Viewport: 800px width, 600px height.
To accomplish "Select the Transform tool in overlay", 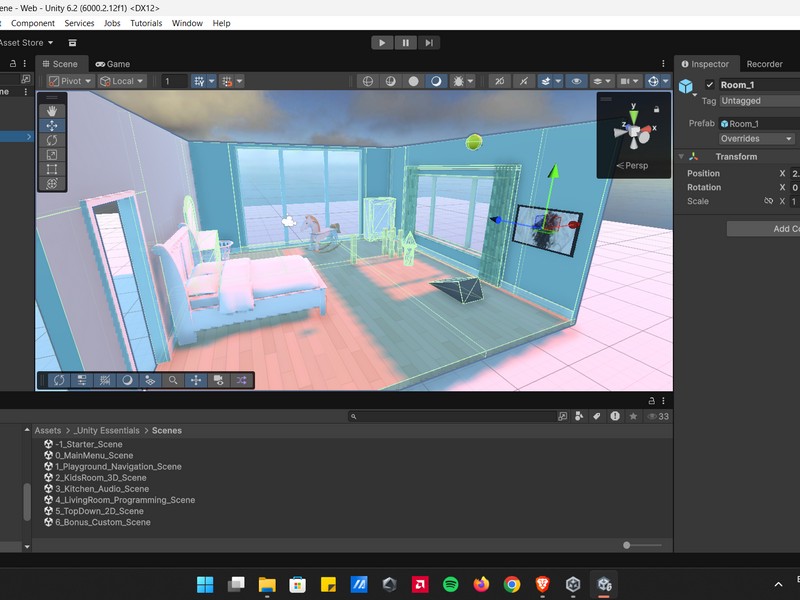I will tap(52, 184).
